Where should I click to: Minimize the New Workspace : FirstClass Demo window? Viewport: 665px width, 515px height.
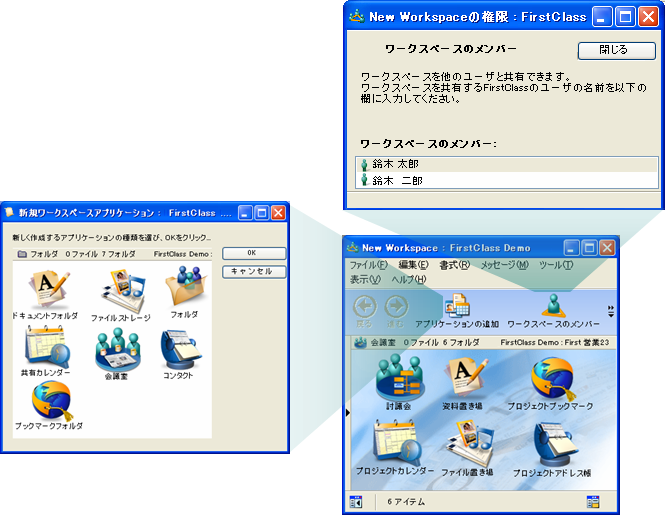[571, 248]
